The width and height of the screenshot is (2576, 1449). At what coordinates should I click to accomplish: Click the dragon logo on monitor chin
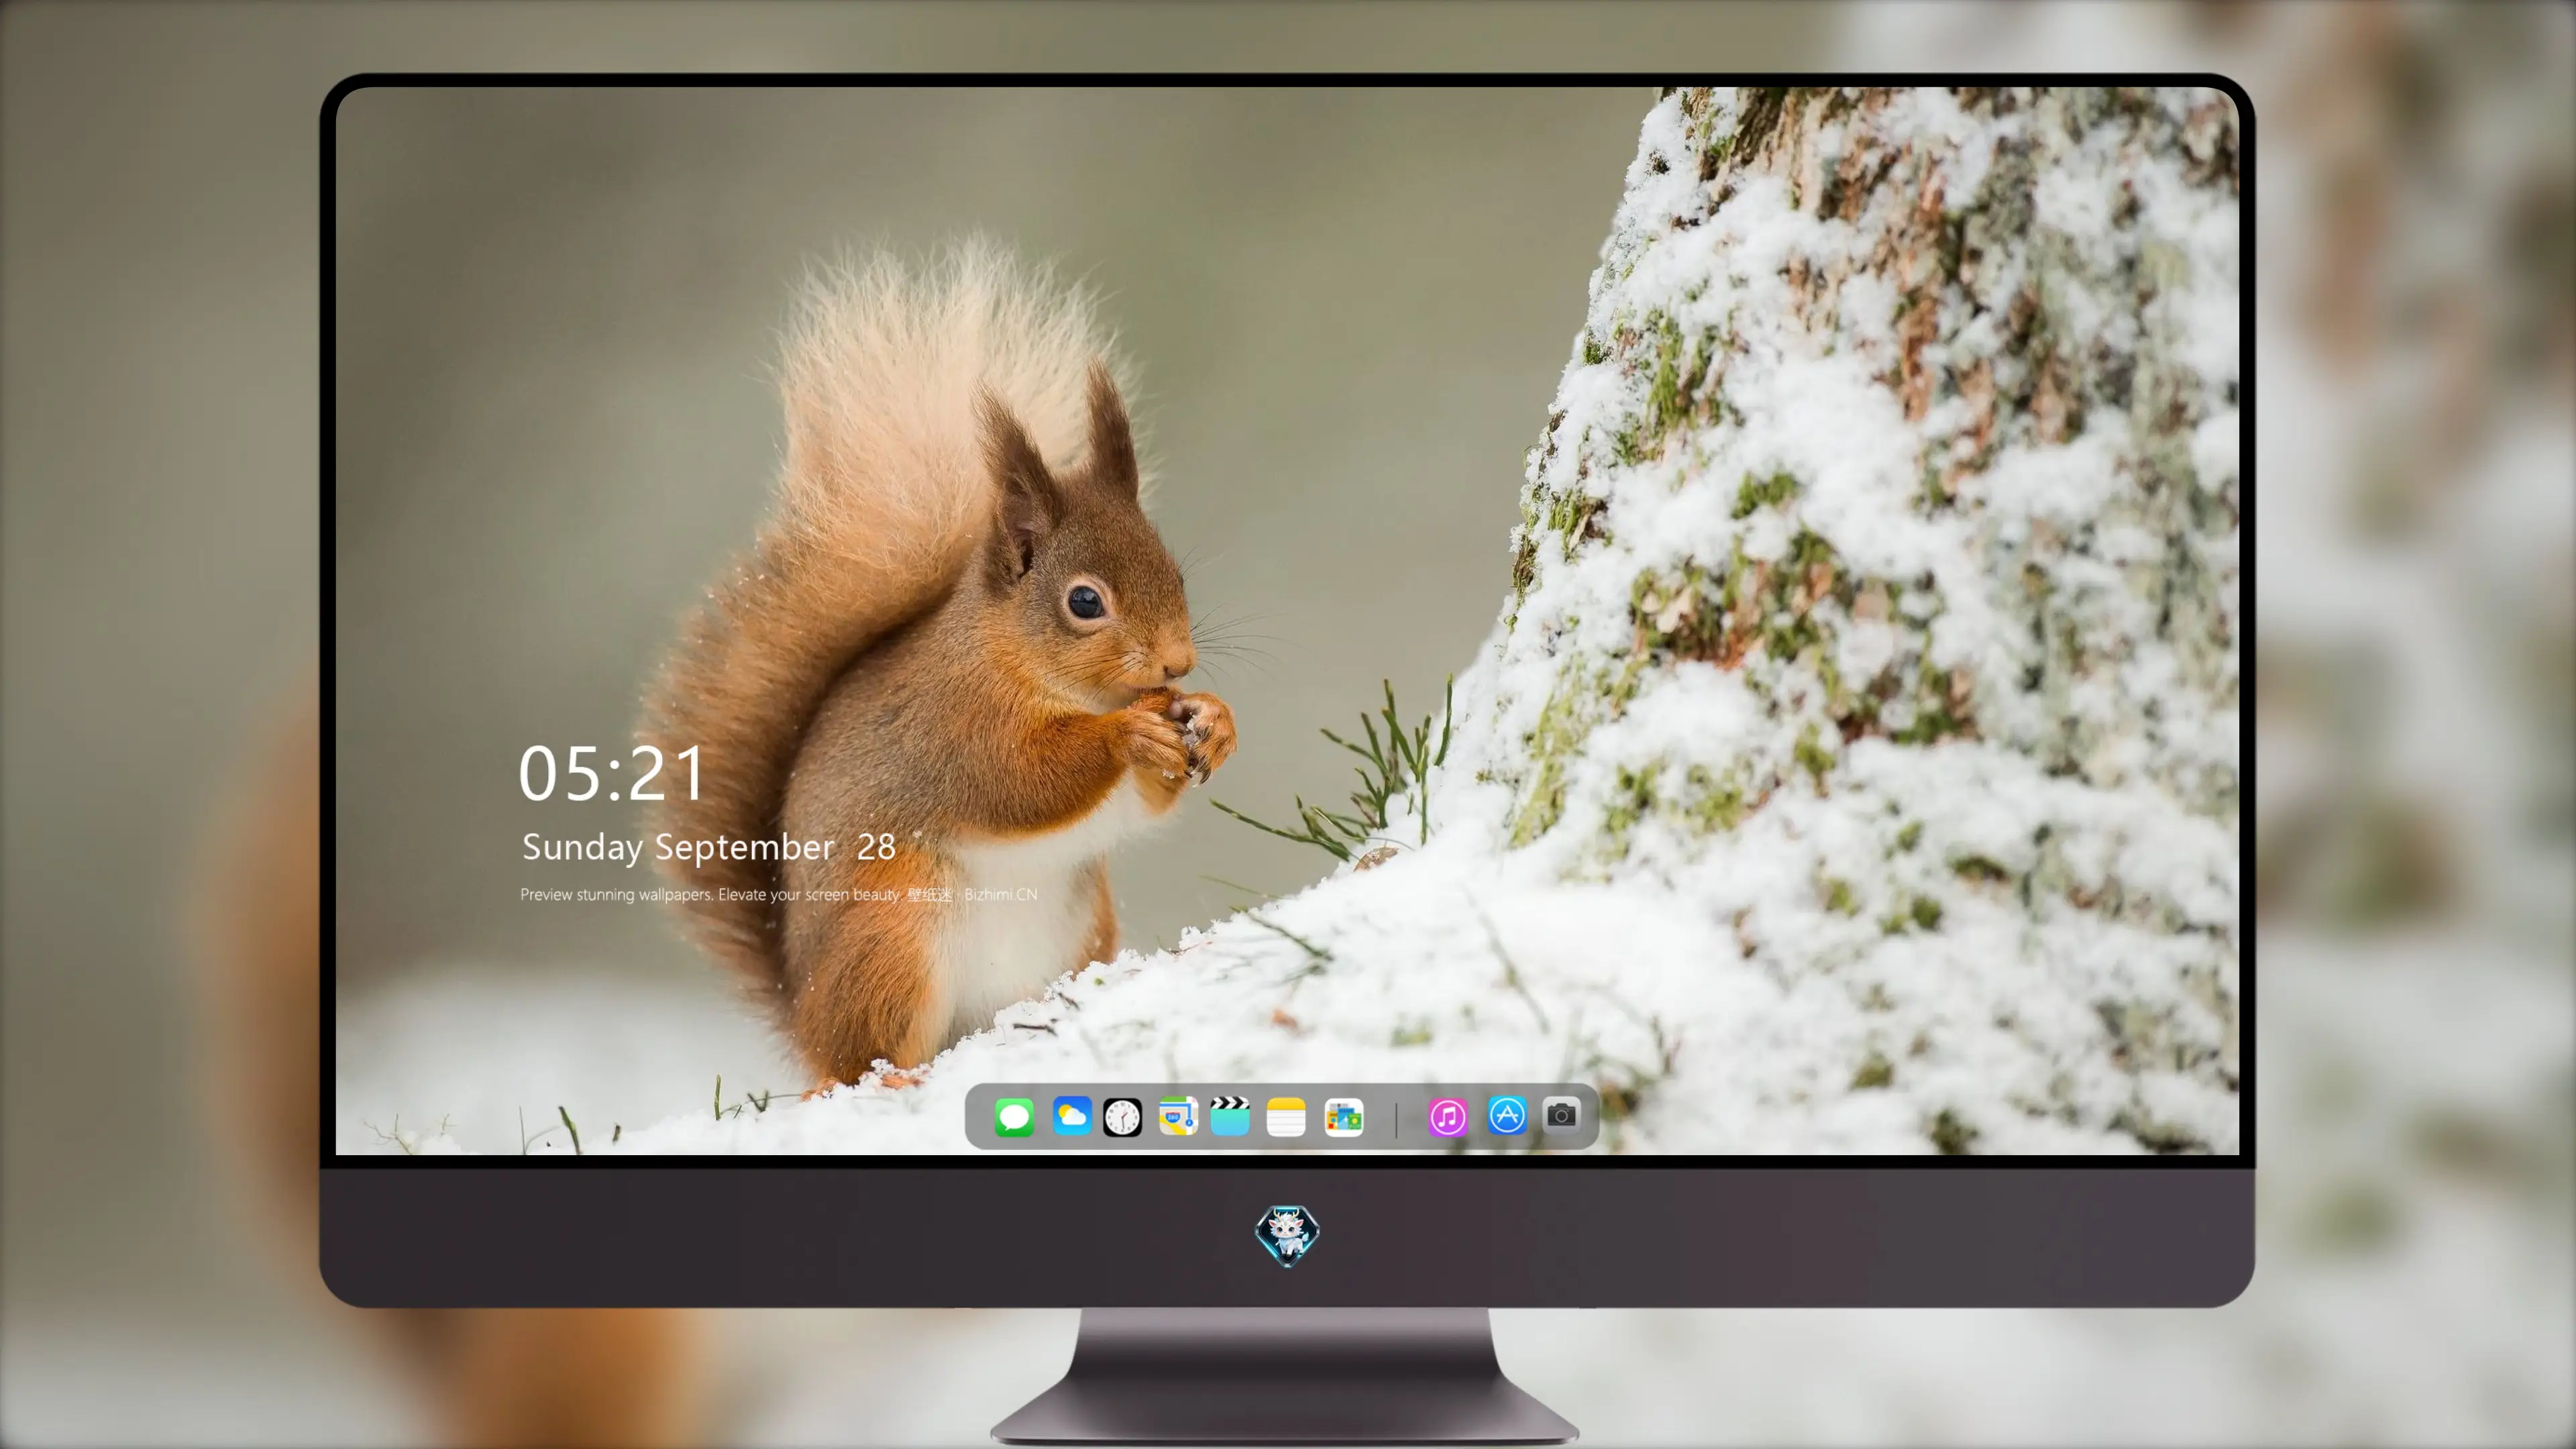click(x=1287, y=1236)
